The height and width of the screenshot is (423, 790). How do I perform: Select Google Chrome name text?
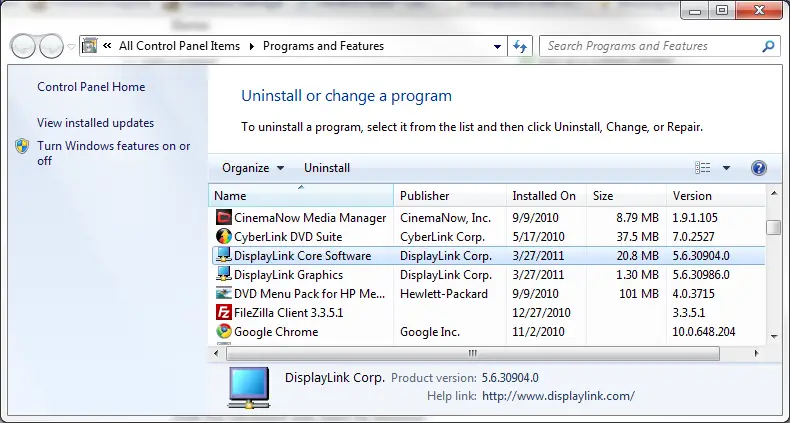(x=276, y=332)
